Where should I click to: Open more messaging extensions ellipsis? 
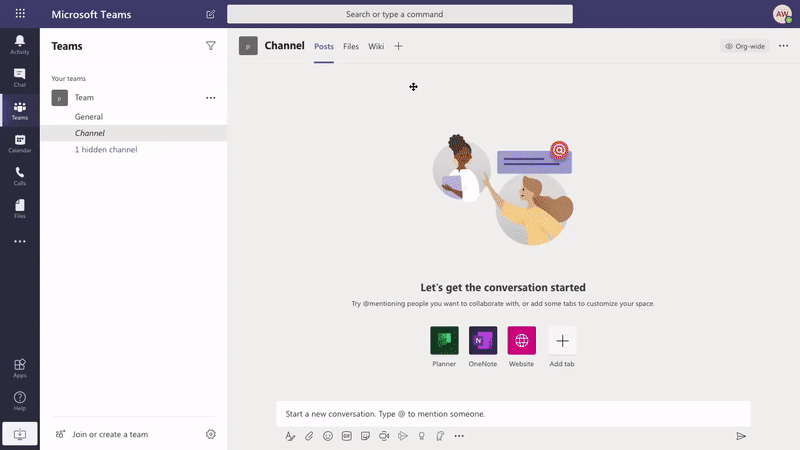pos(459,436)
